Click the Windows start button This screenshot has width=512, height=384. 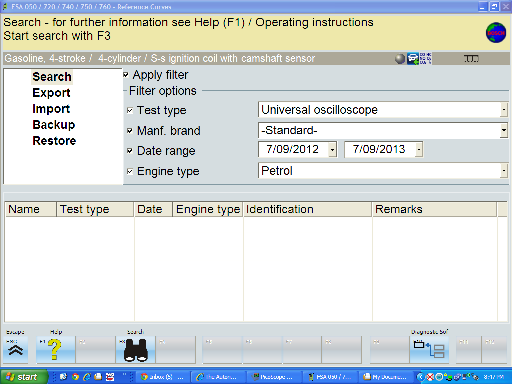coord(24,377)
